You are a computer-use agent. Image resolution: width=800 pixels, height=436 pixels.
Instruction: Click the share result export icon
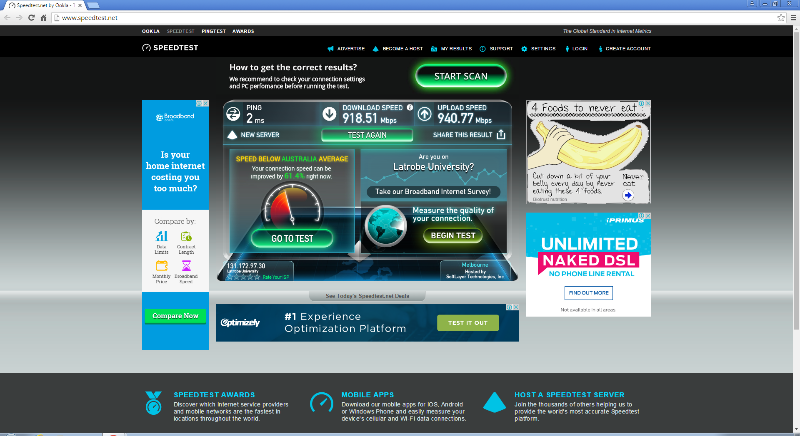point(501,134)
